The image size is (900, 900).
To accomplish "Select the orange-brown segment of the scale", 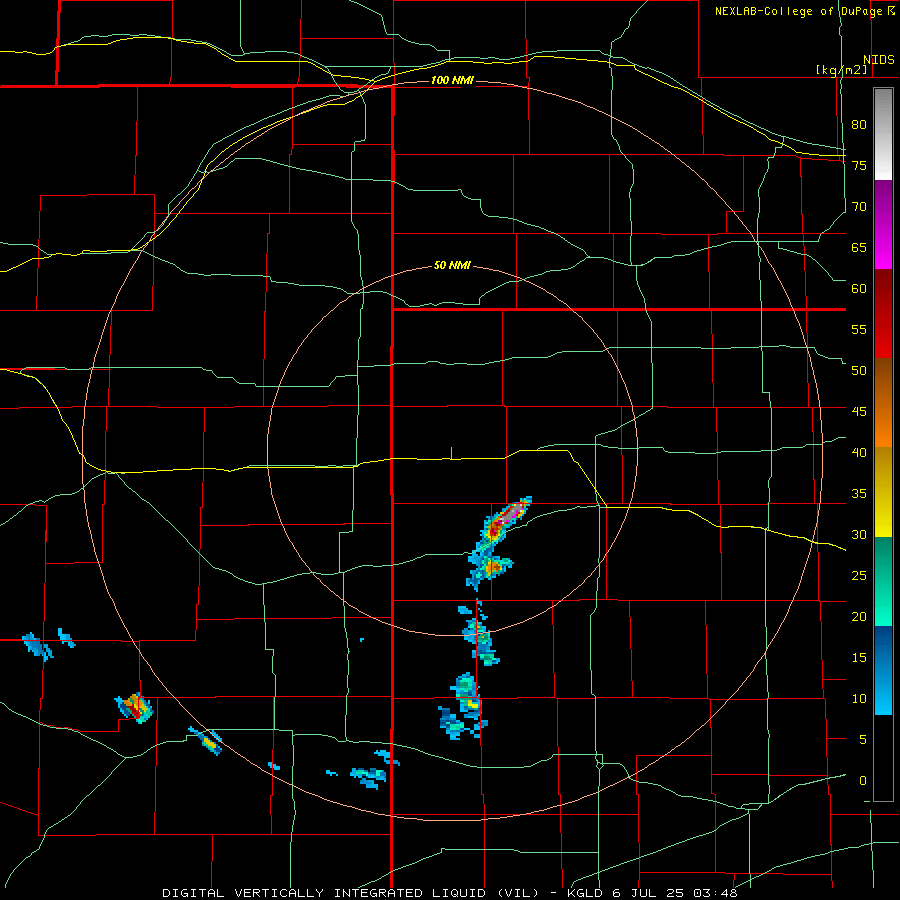I will (883, 403).
